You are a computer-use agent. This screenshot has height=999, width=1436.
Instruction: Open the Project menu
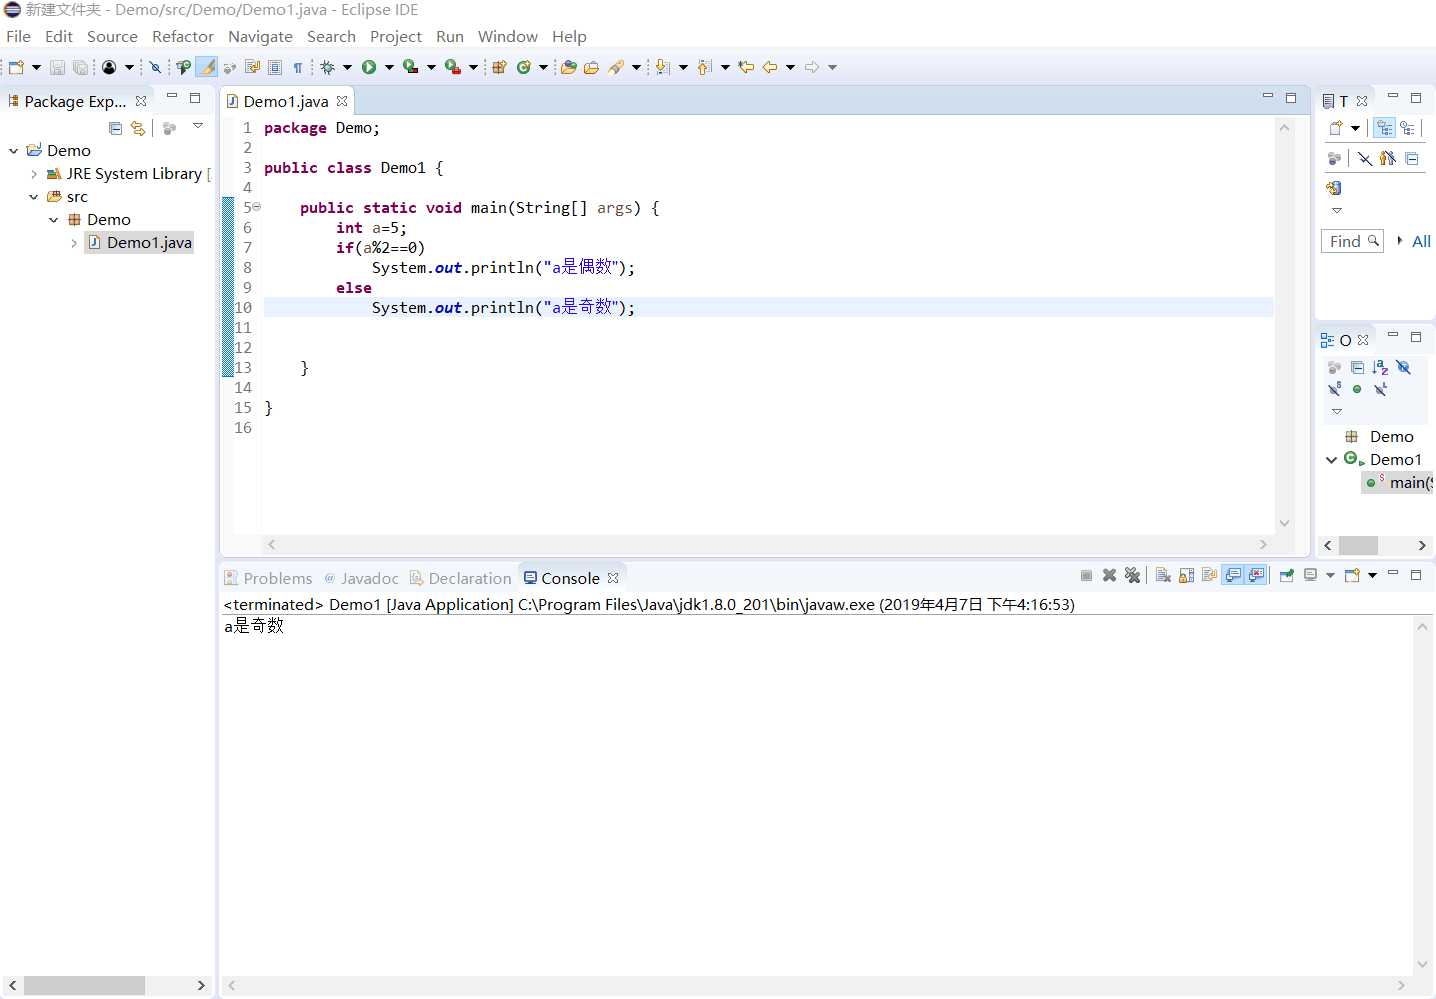[x=396, y=36]
